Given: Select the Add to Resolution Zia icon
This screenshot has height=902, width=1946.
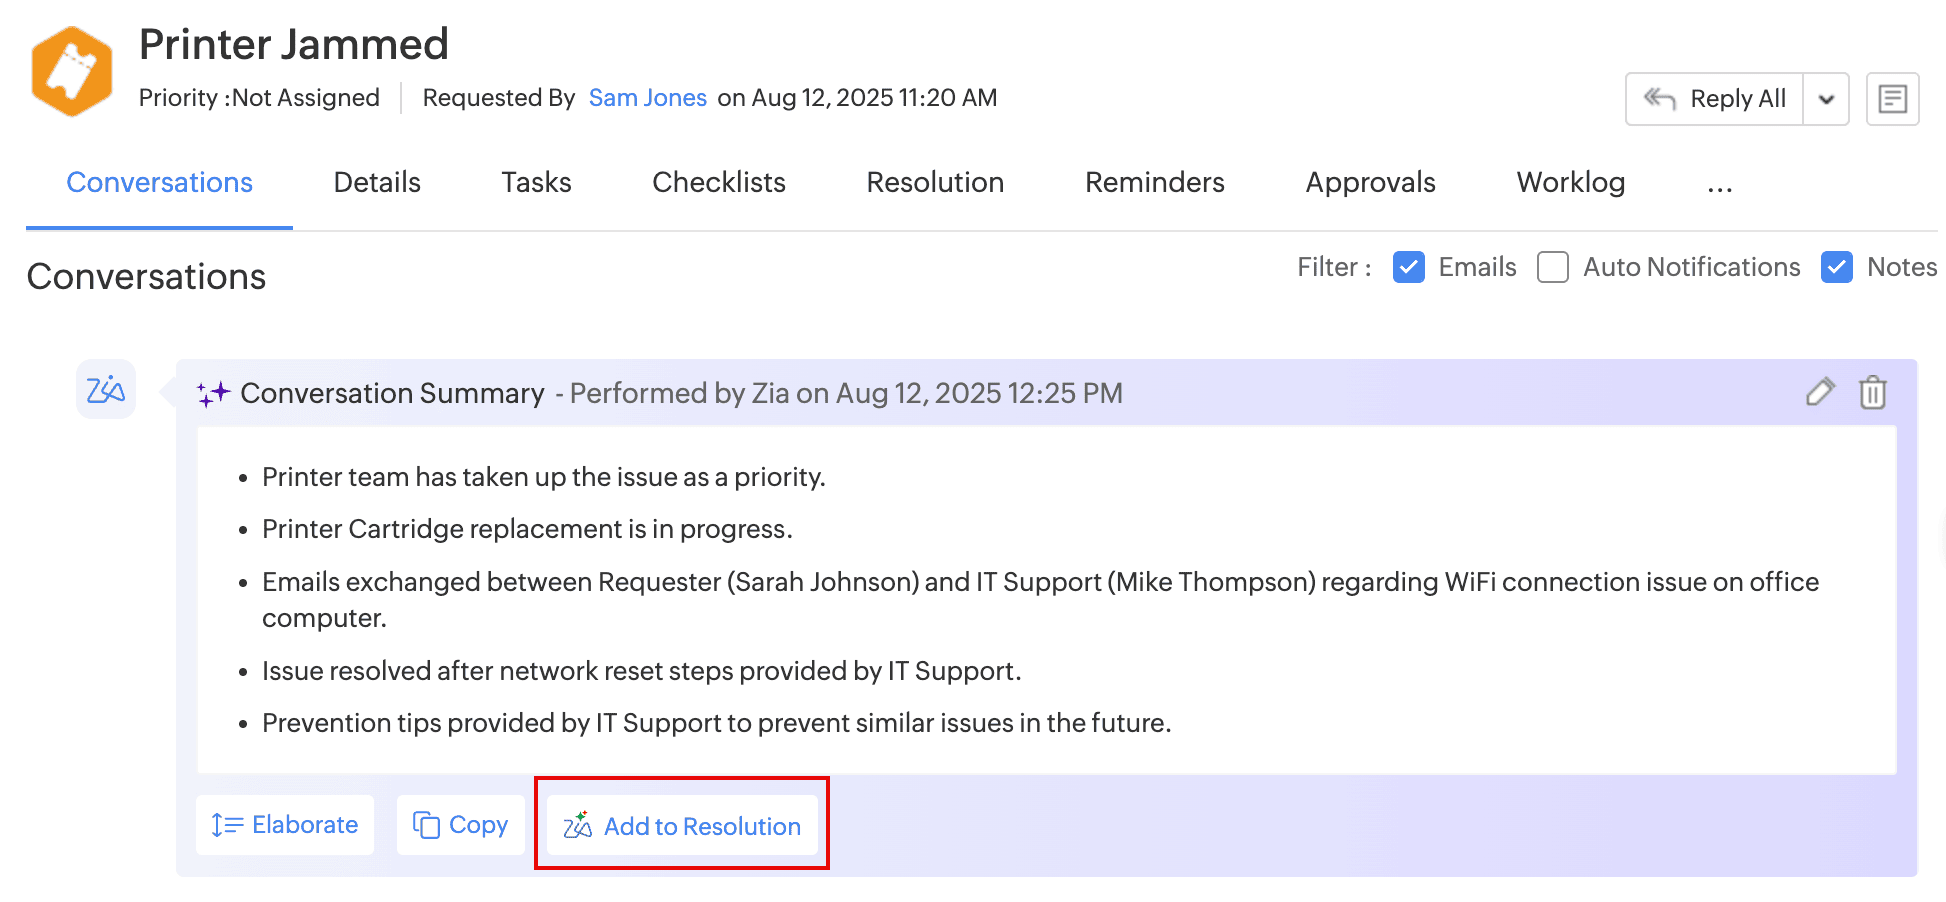Looking at the screenshot, I should [578, 826].
